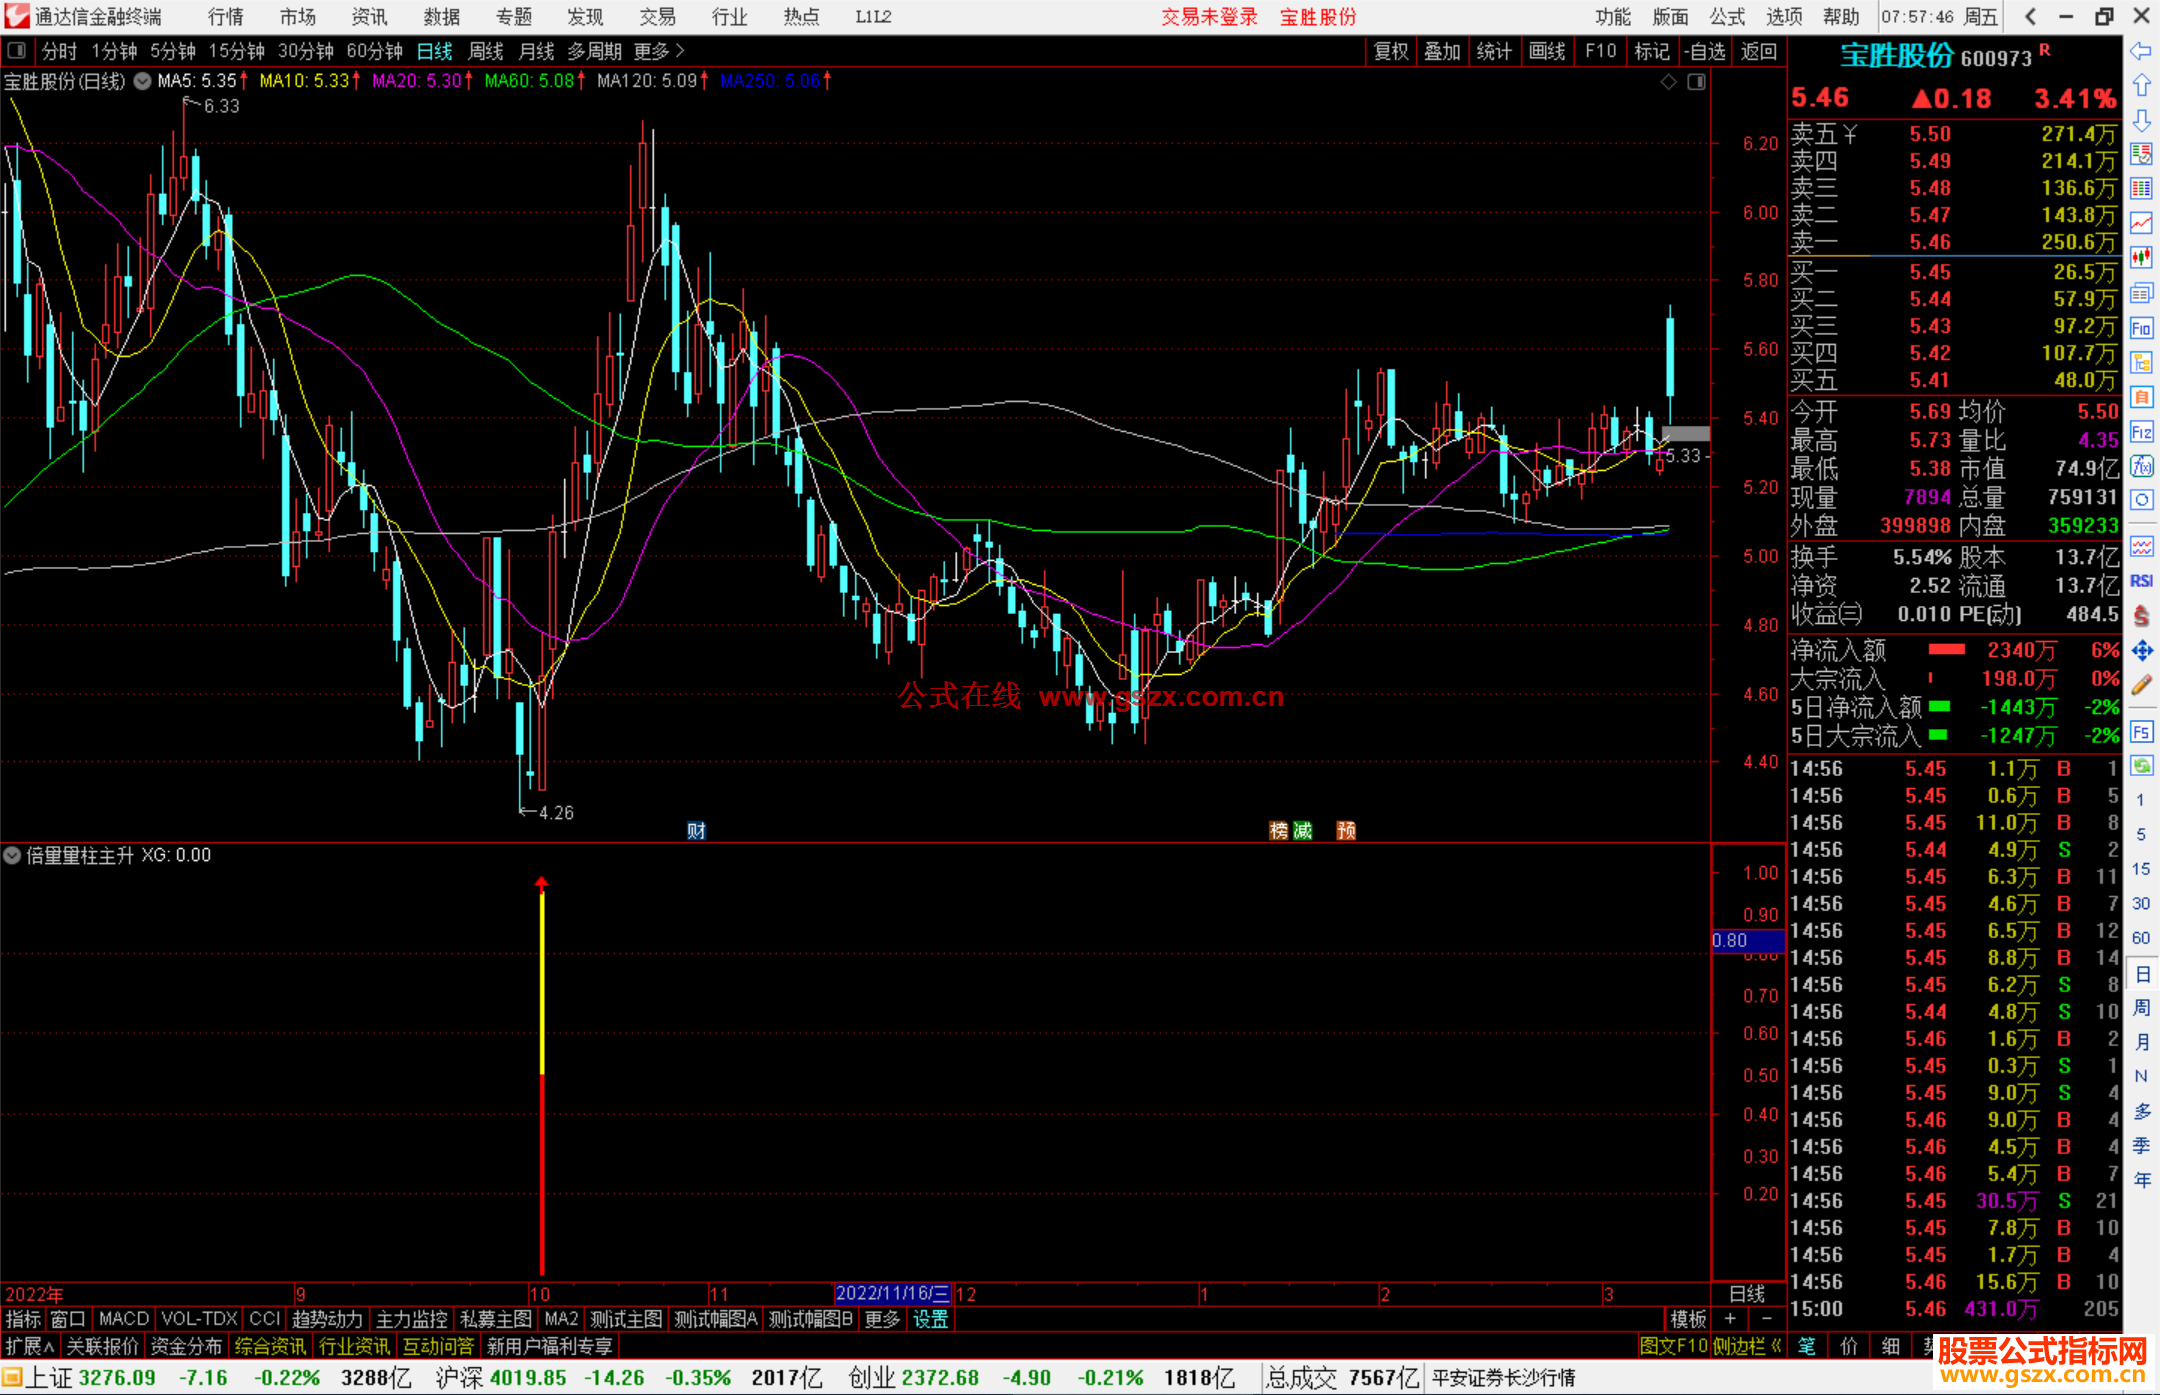The width and height of the screenshot is (2160, 1395).
Task: Expand 更多 indicators in bottom indicator bar
Action: tap(882, 1319)
